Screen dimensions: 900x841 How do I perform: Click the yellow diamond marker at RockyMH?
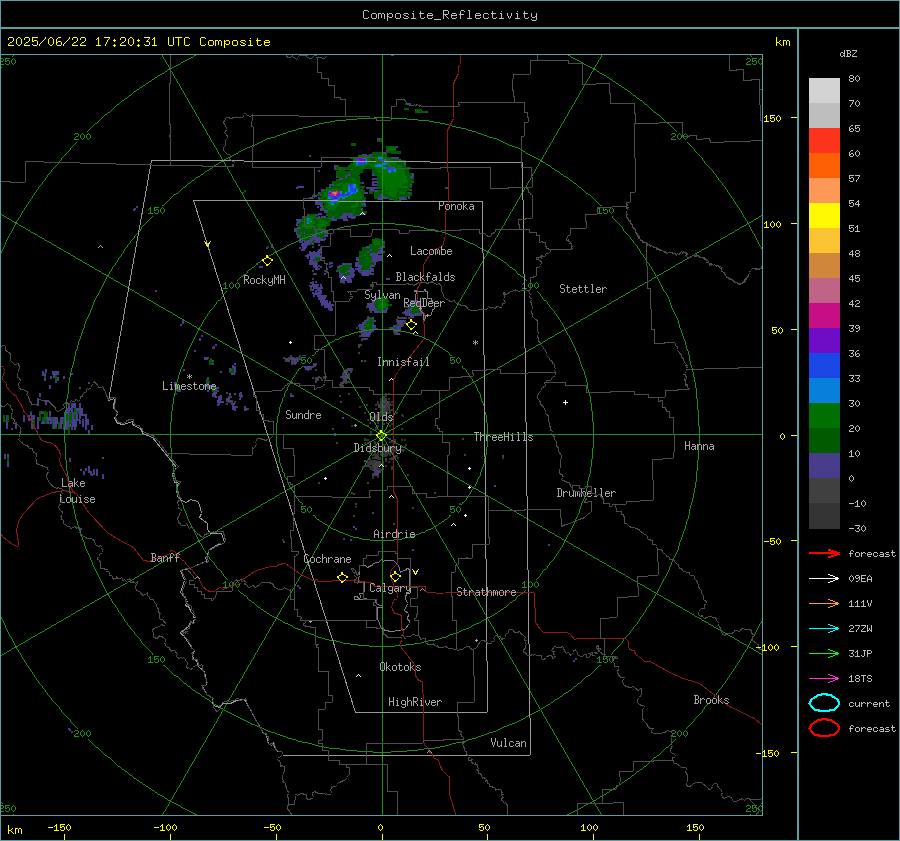point(267,261)
